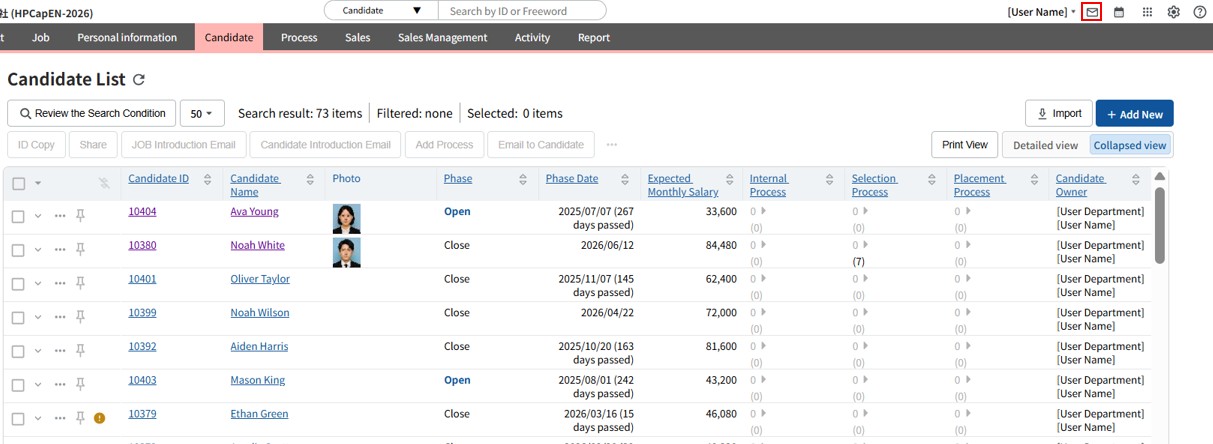Image resolution: width=1213 pixels, height=444 pixels.
Task: Open the mail envelope icon
Action: click(1092, 12)
